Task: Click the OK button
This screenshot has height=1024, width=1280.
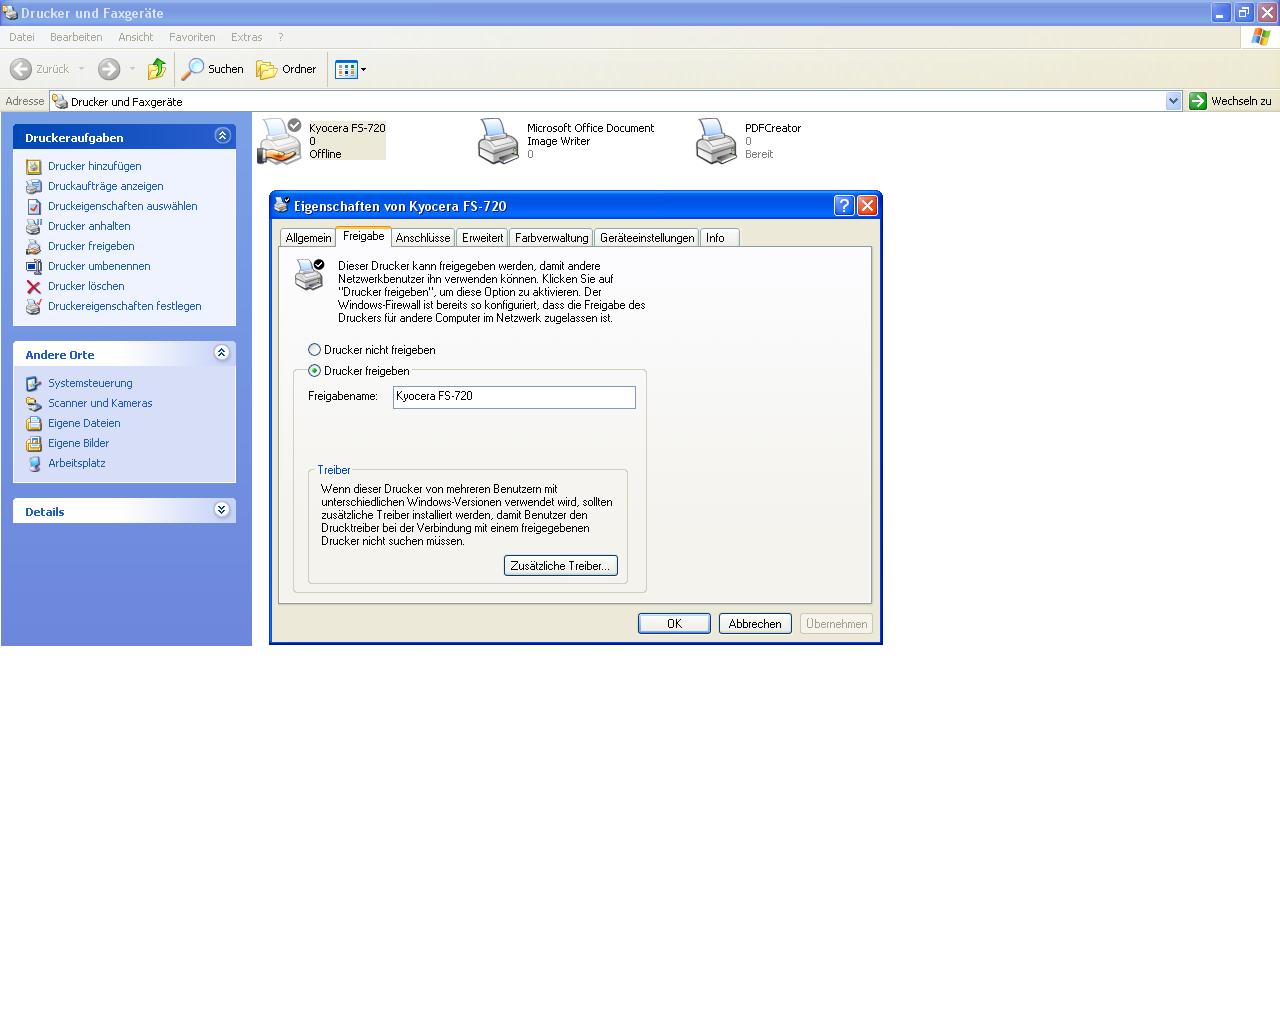Action: click(674, 624)
